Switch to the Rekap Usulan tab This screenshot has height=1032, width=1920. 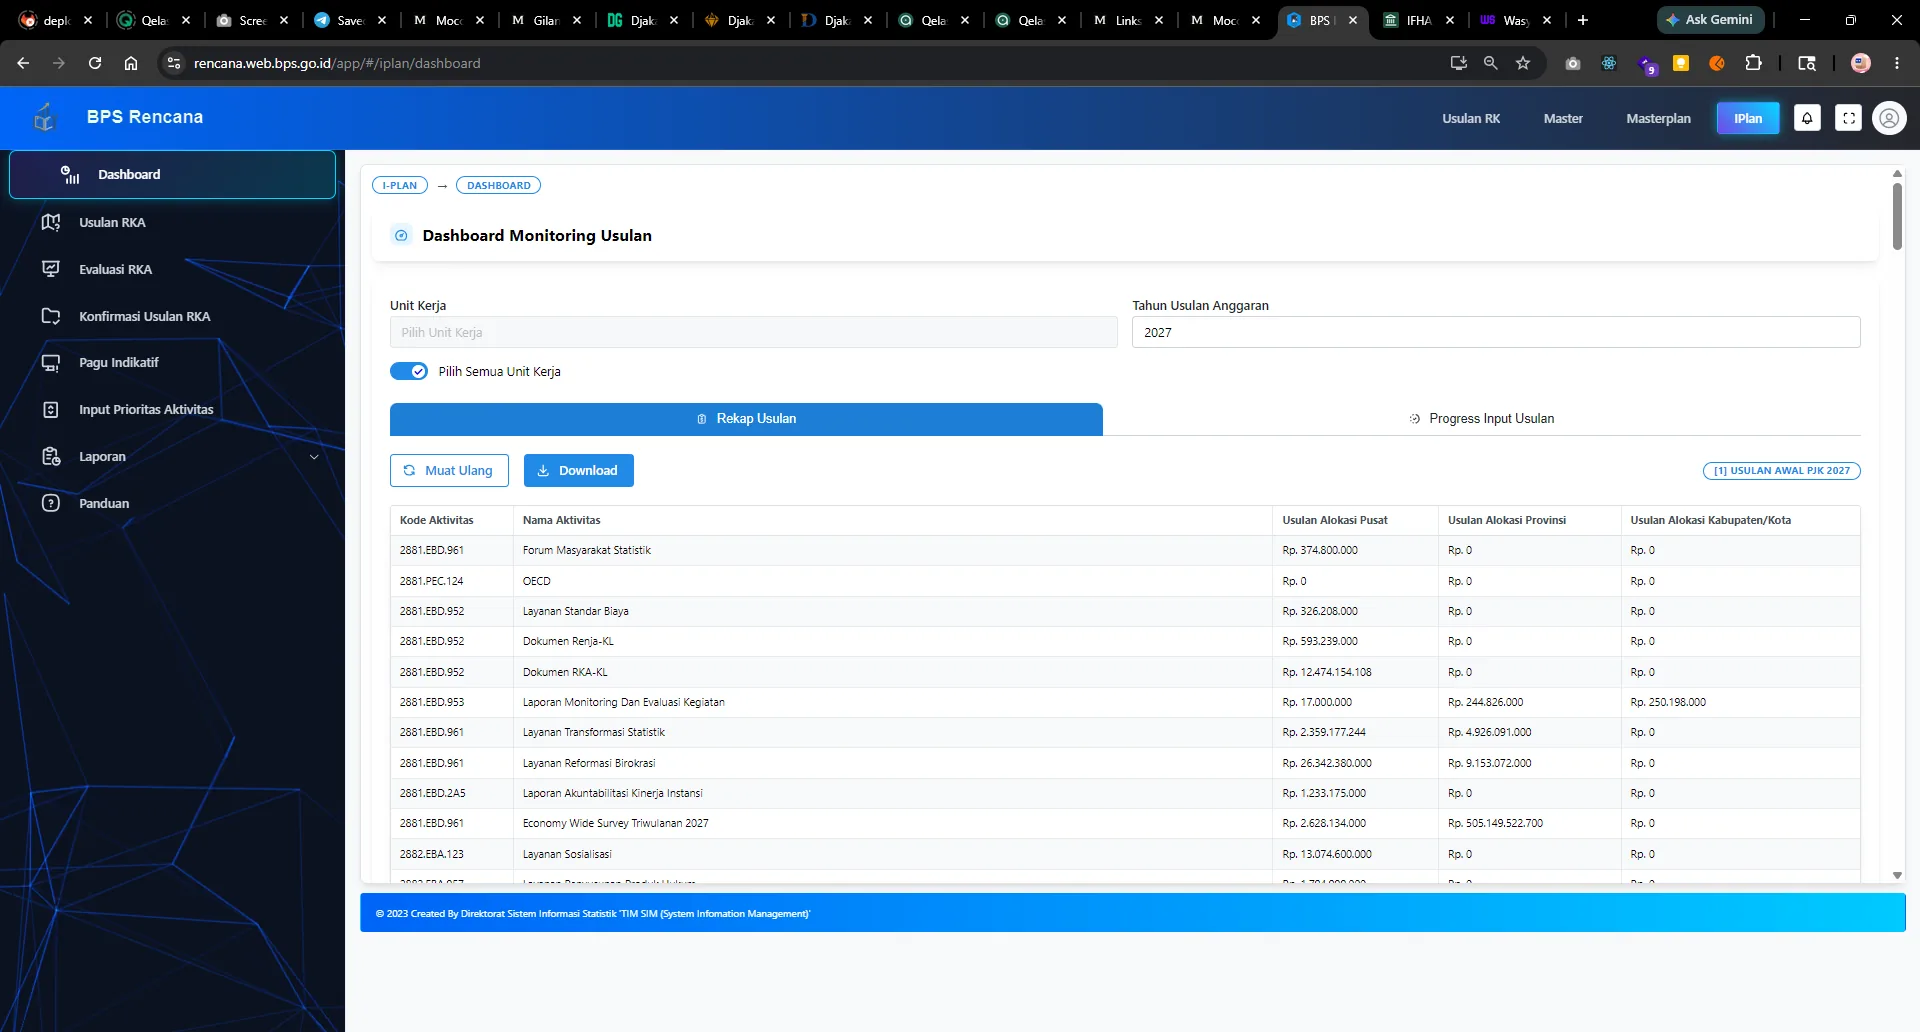[x=746, y=419]
